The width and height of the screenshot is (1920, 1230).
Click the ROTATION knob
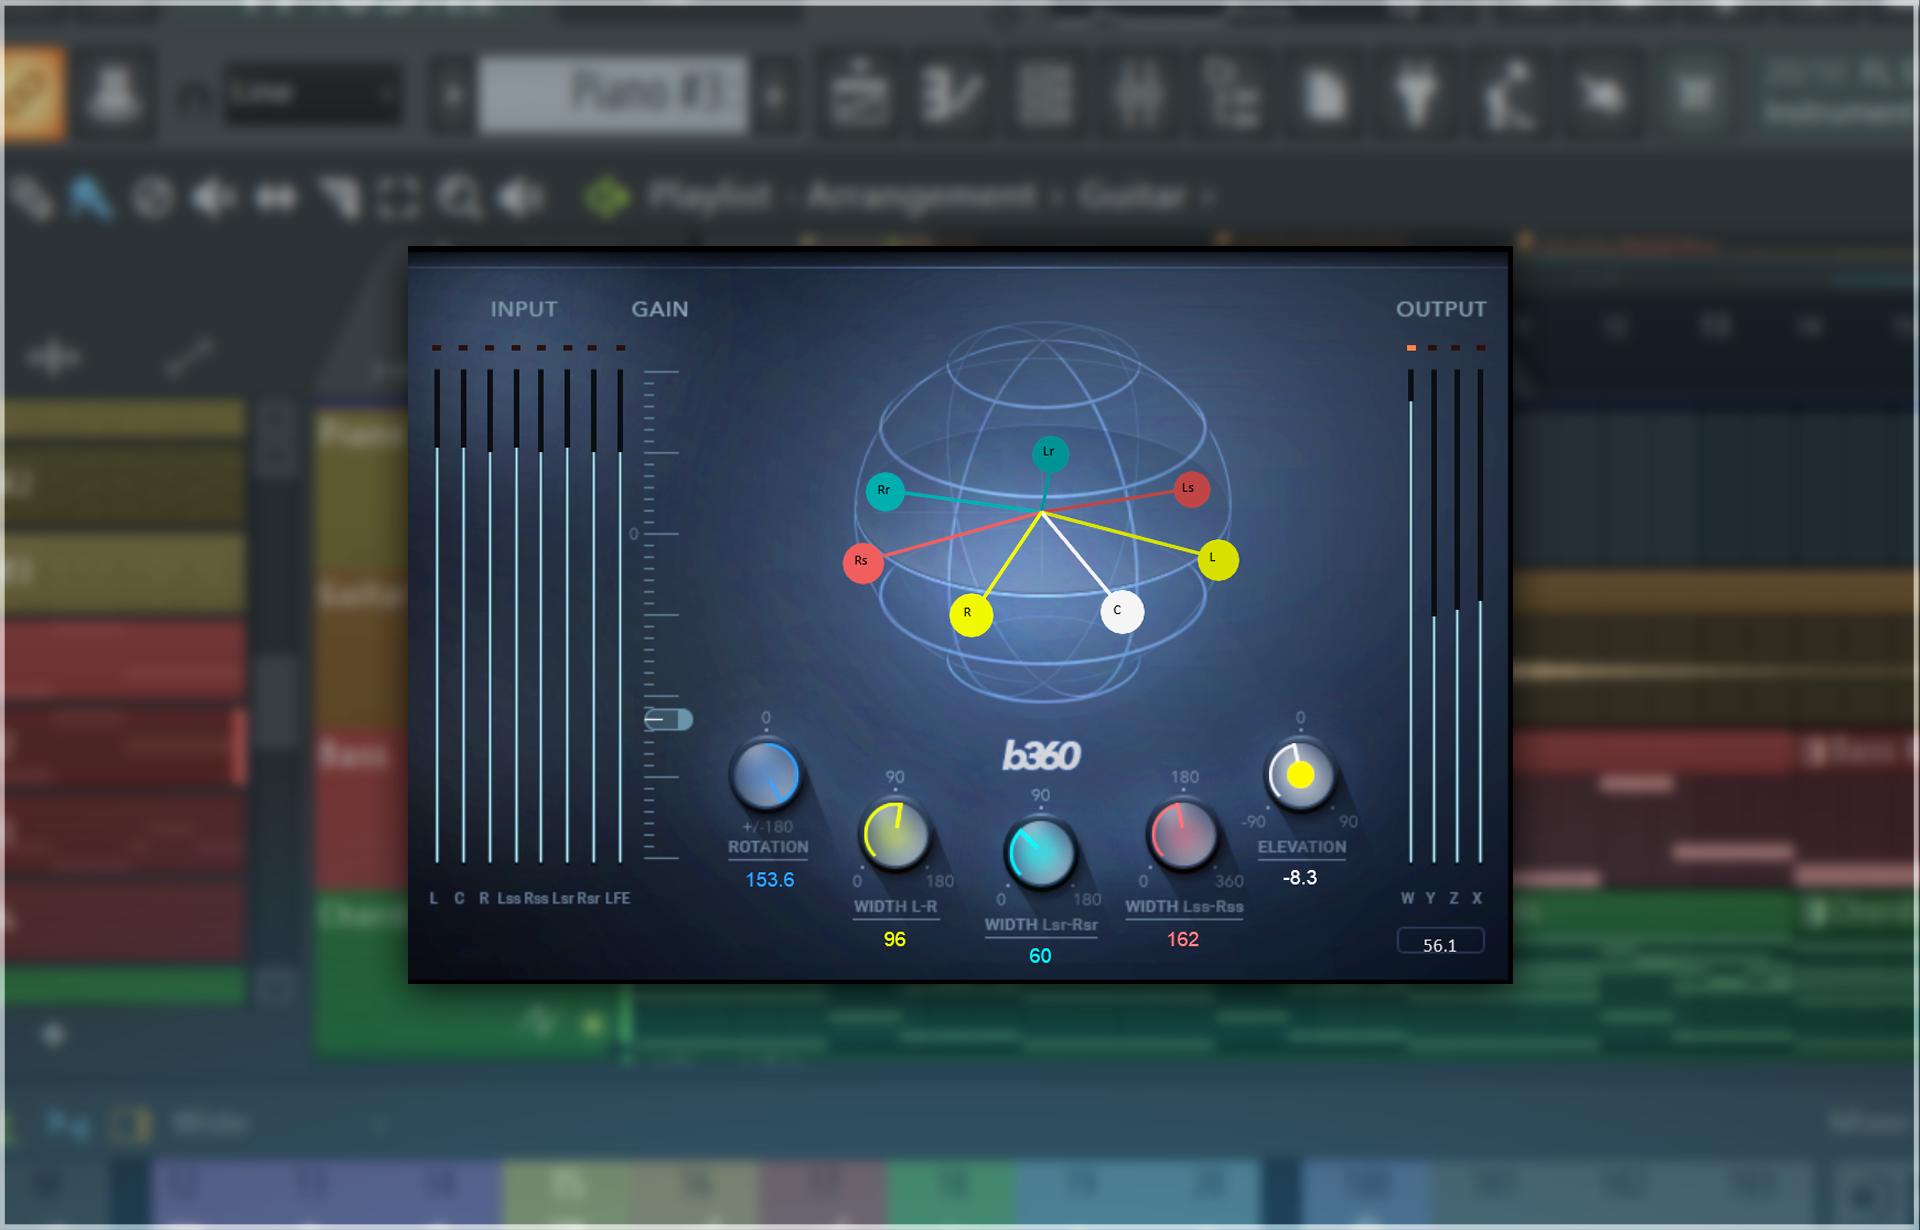766,775
